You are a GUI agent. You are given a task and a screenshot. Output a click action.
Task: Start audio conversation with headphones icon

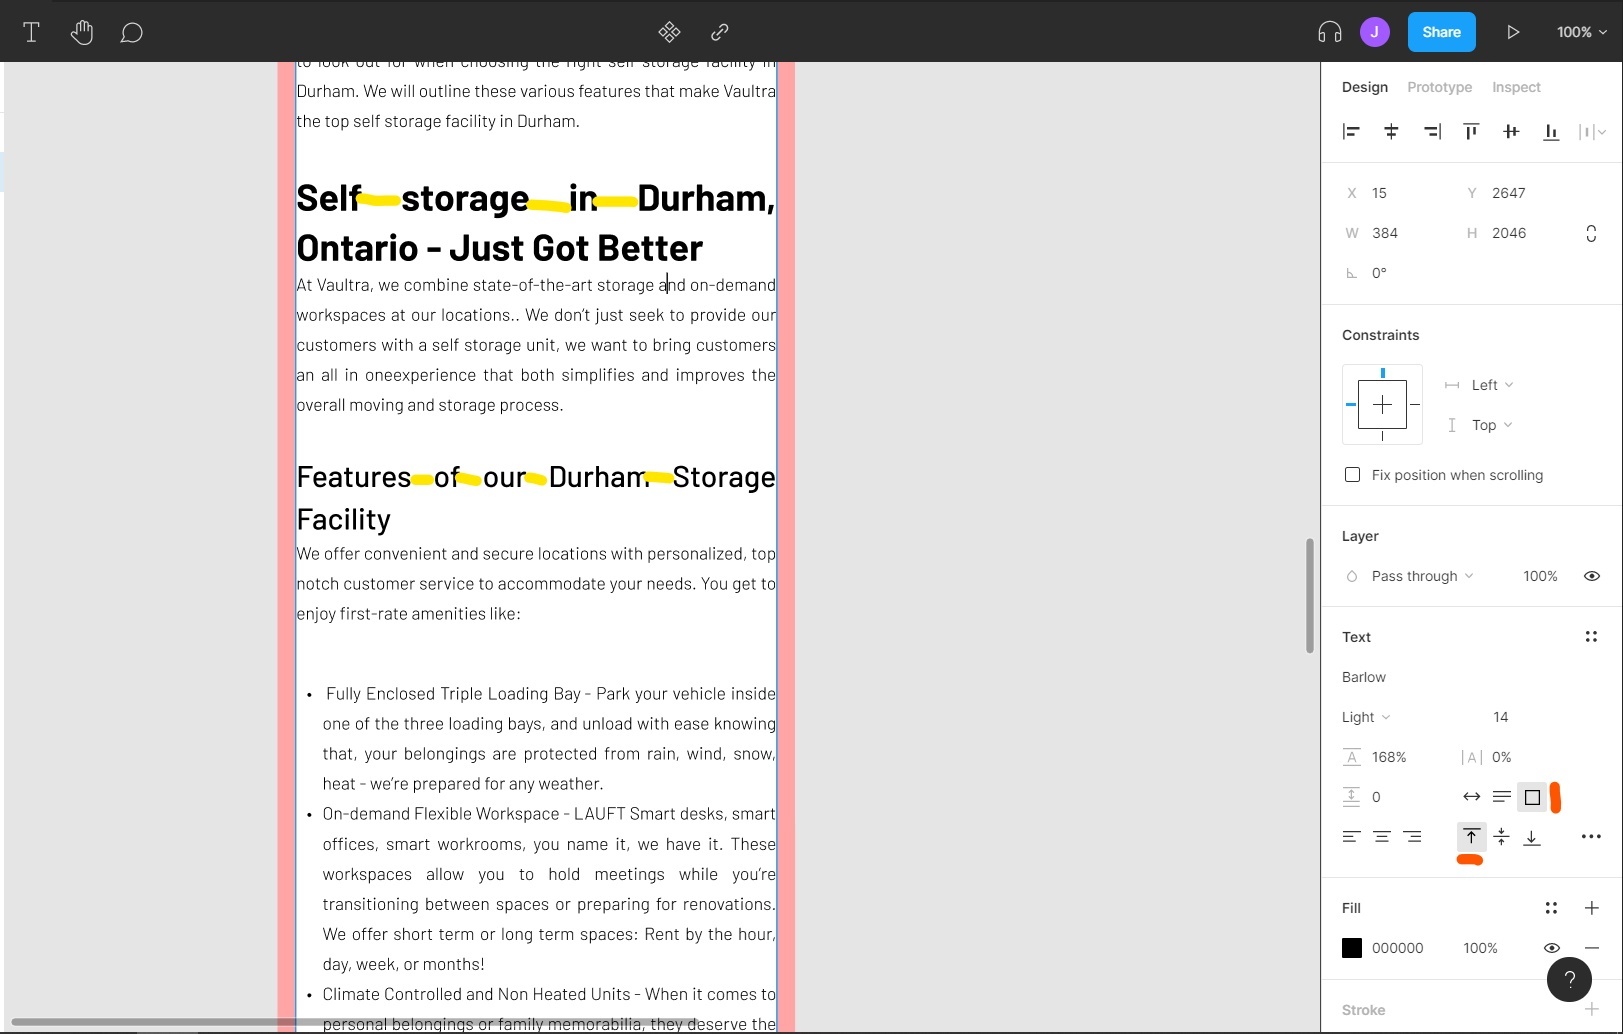point(1329,32)
